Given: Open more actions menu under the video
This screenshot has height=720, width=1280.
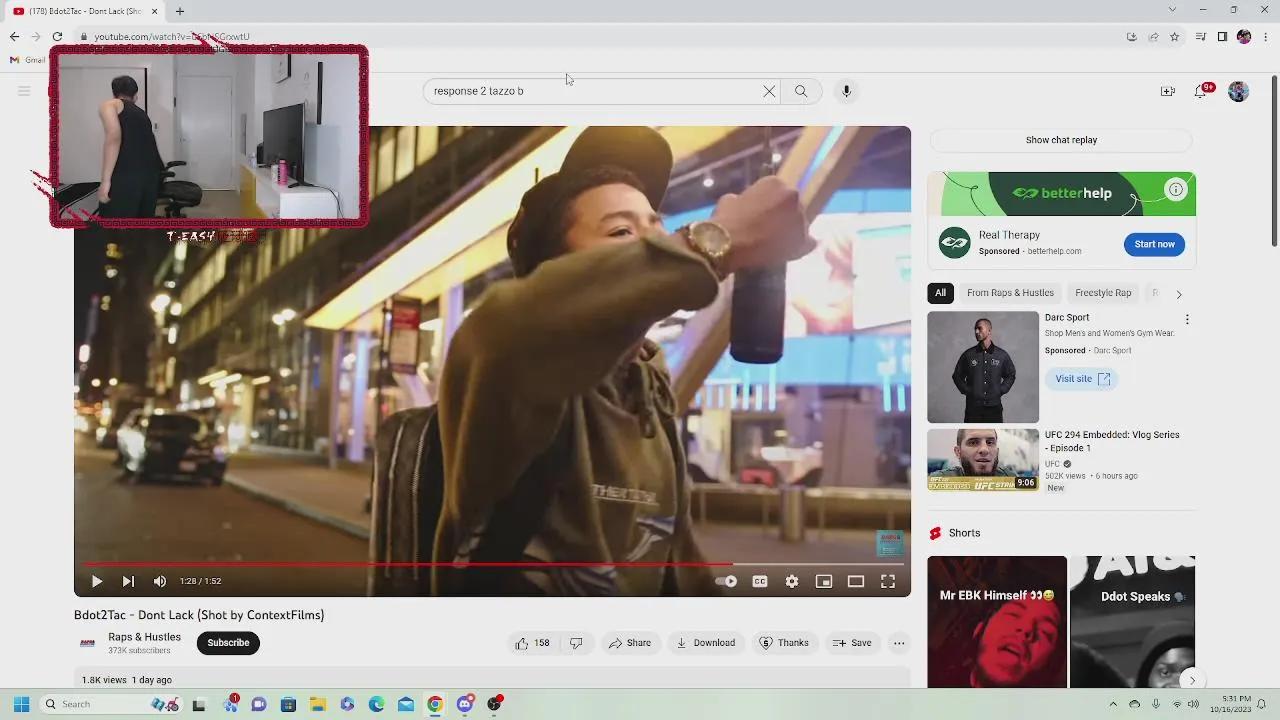Looking at the screenshot, I should click(899, 643).
